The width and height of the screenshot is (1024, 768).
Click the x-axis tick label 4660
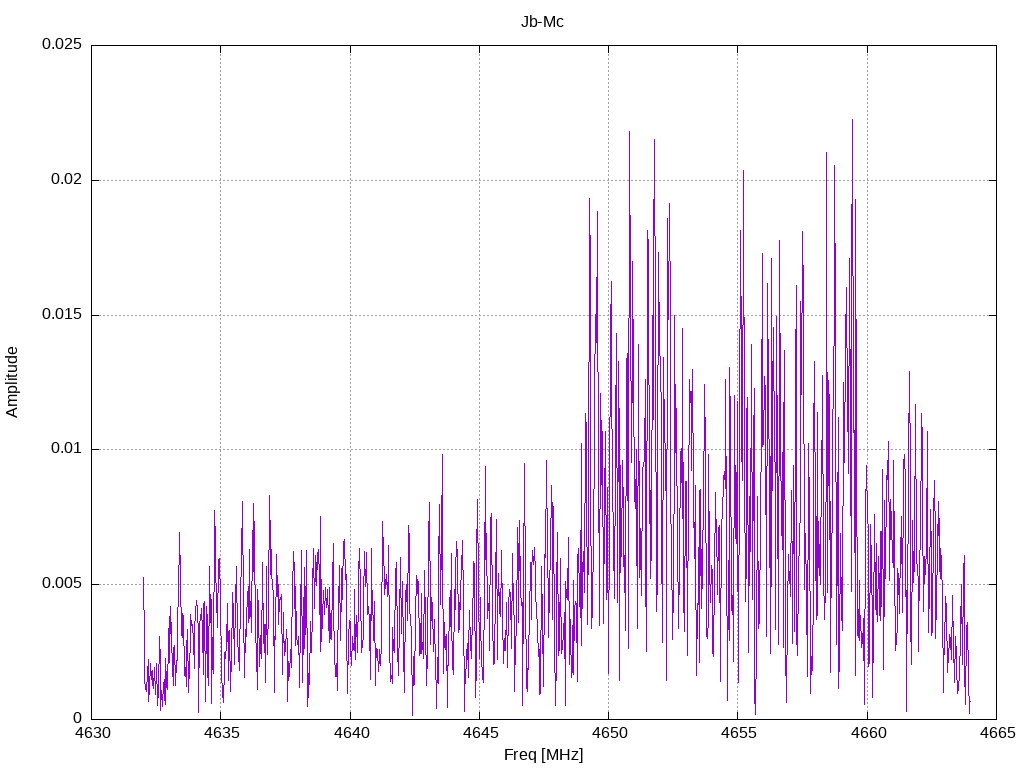tap(868, 733)
